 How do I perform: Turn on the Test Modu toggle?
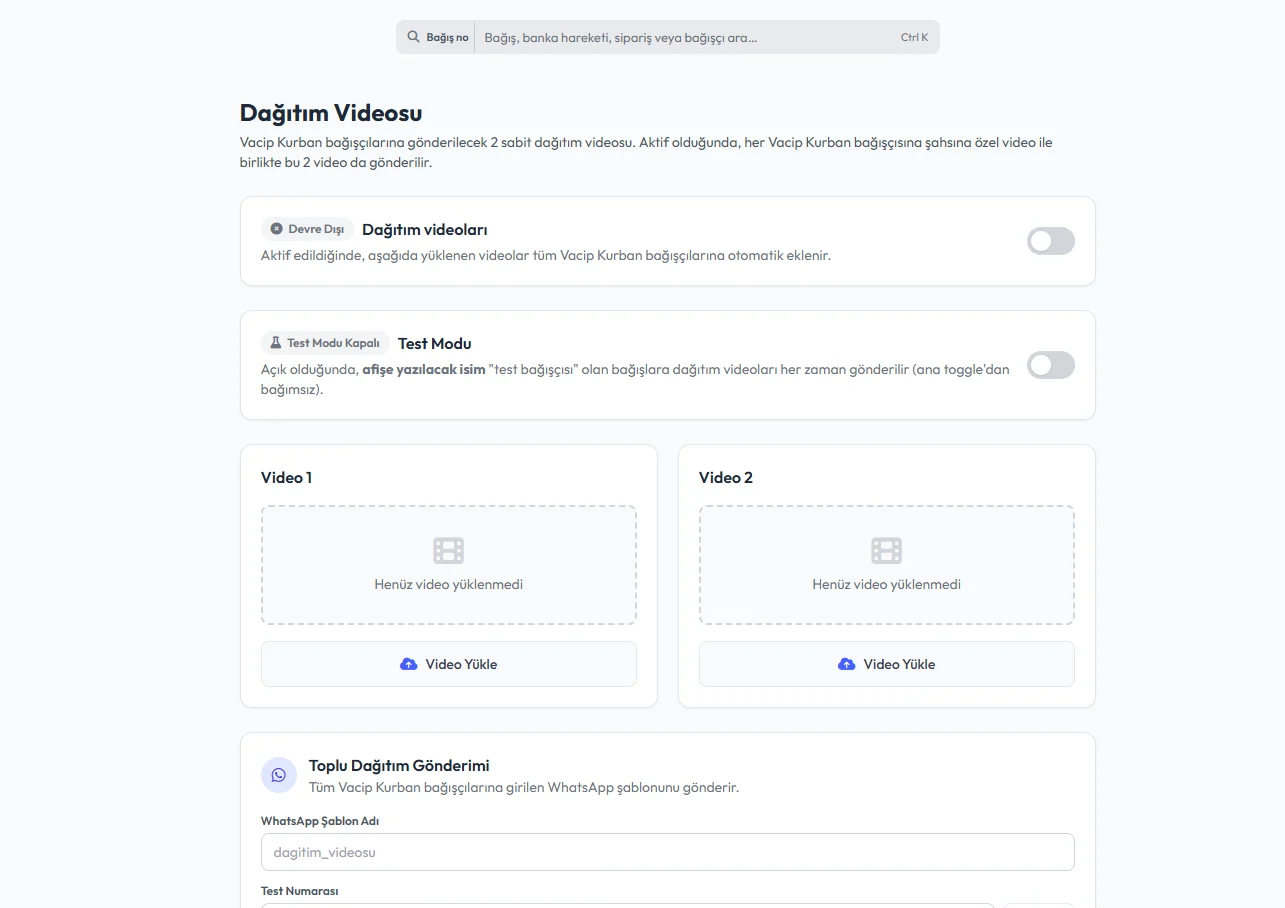[x=1051, y=365]
